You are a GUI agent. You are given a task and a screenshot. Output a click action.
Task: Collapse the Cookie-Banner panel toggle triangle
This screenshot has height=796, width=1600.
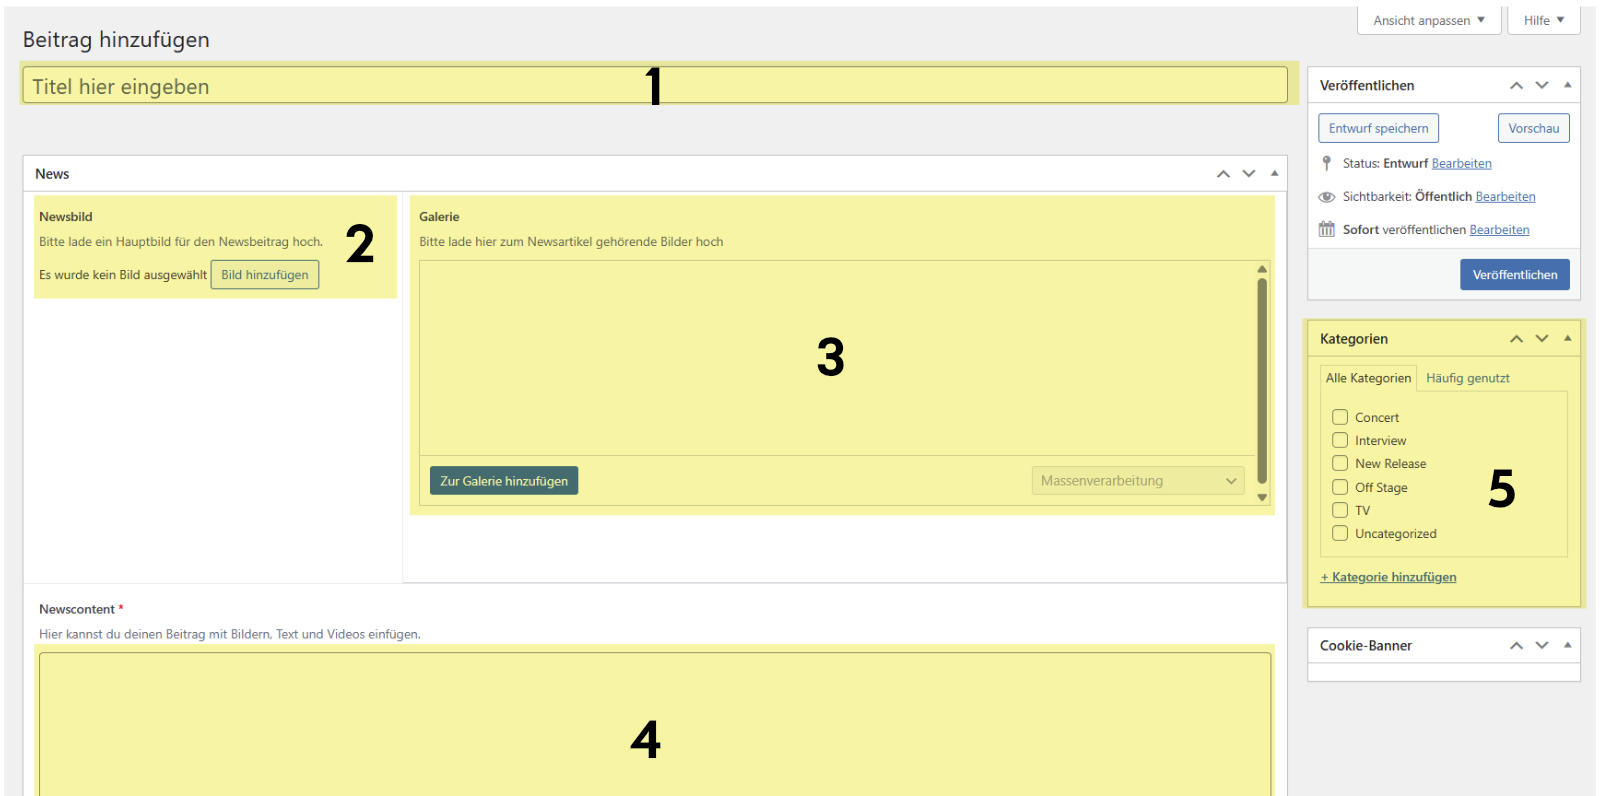(x=1567, y=646)
